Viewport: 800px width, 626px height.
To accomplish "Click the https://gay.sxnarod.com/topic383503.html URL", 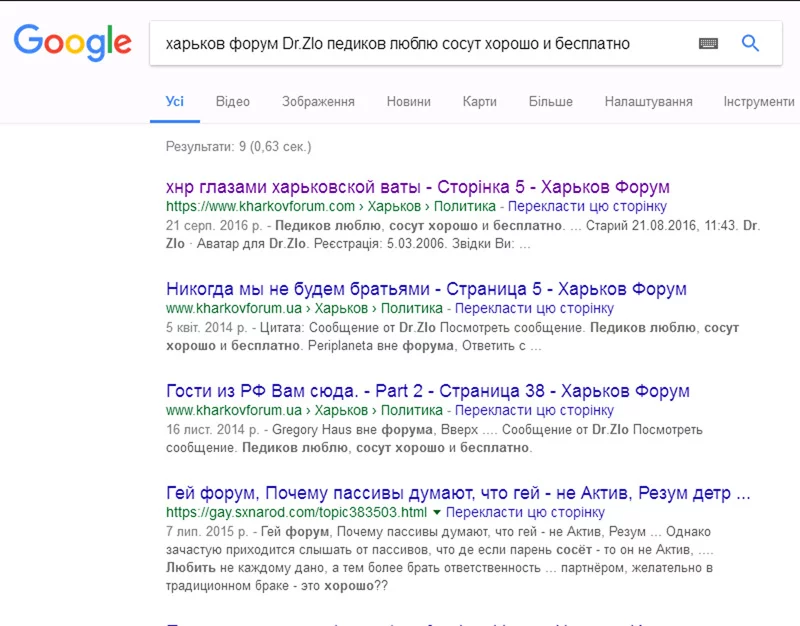I will coord(296,512).
